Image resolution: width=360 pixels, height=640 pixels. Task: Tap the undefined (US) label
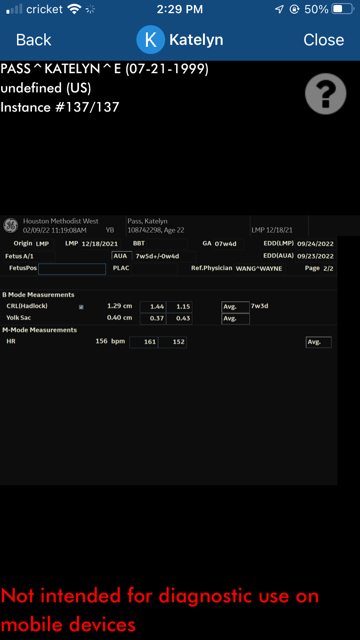click(x=46, y=88)
